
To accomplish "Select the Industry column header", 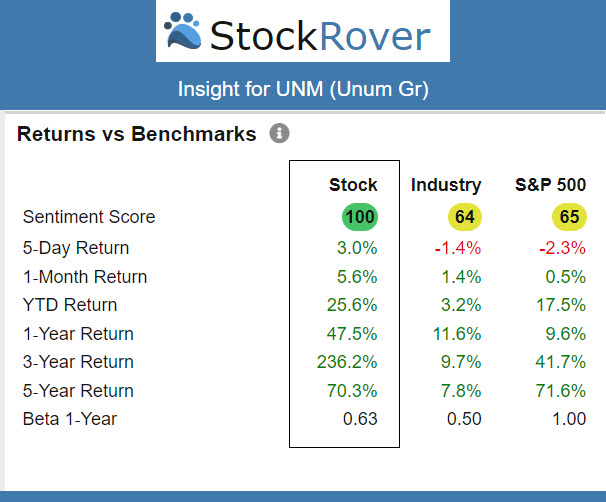I will pyautogui.click(x=446, y=185).
